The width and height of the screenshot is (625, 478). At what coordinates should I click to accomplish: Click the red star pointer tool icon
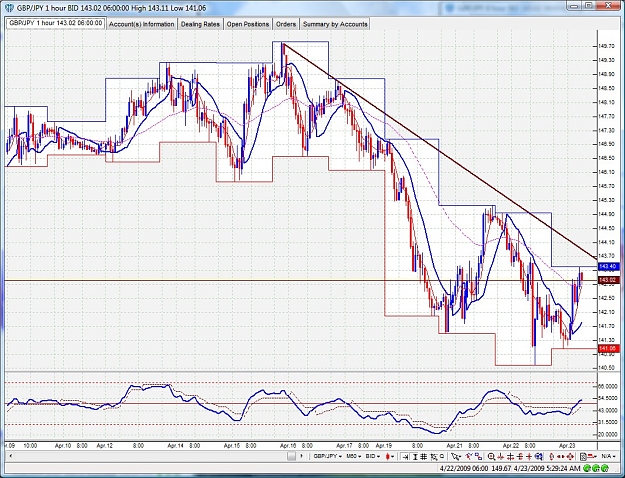pos(469,456)
